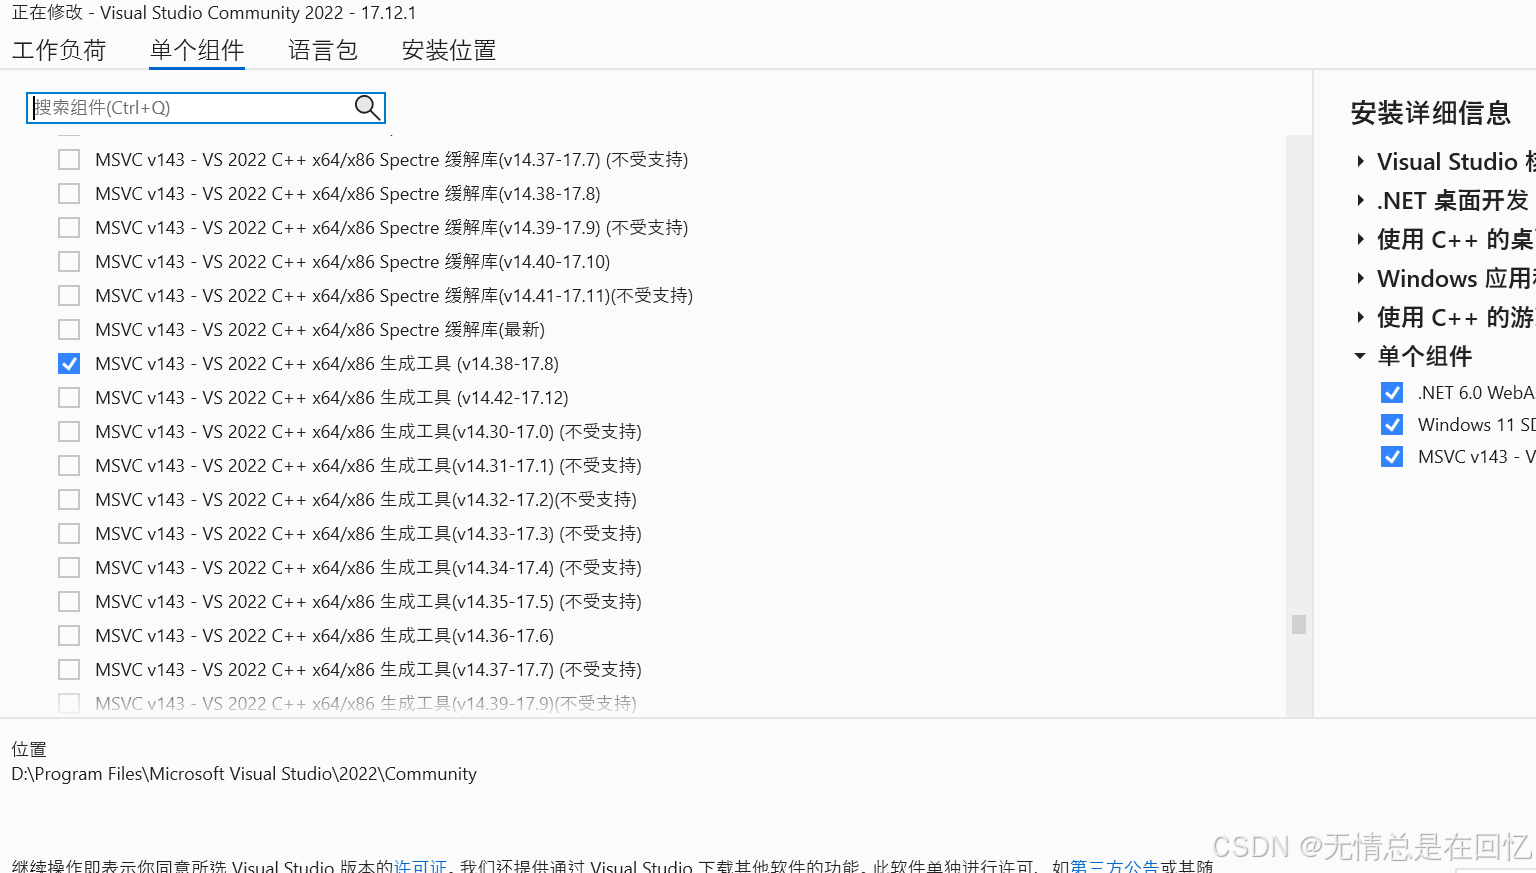Uncheck .NET 6.0 WebA item in details
Viewport: 1536px width, 873px height.
tap(1392, 393)
